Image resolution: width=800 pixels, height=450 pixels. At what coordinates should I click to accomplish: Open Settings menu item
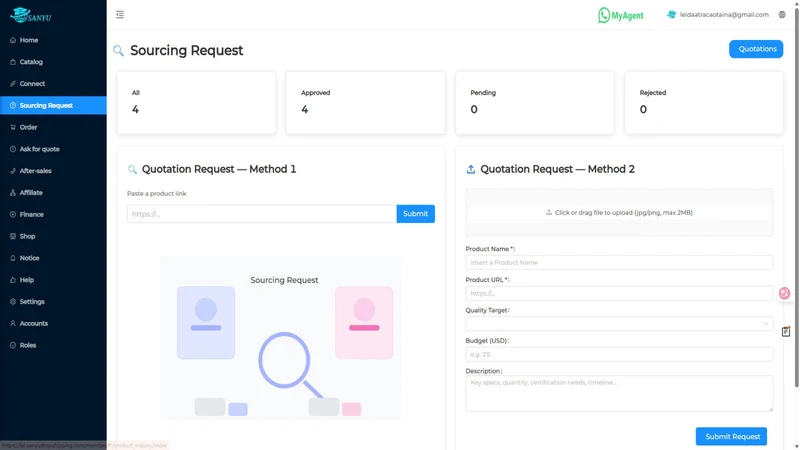pyautogui.click(x=53, y=302)
